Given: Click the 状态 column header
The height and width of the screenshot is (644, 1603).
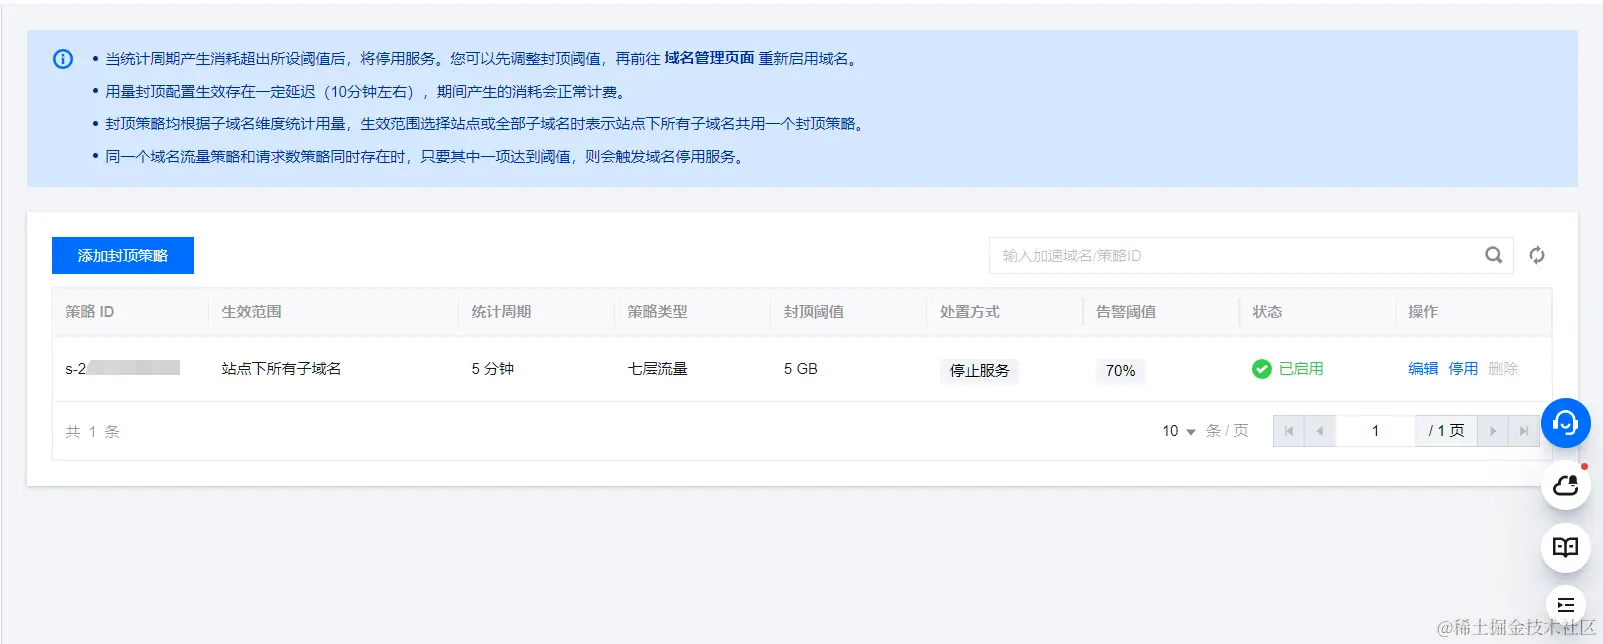Looking at the screenshot, I should 1268,311.
